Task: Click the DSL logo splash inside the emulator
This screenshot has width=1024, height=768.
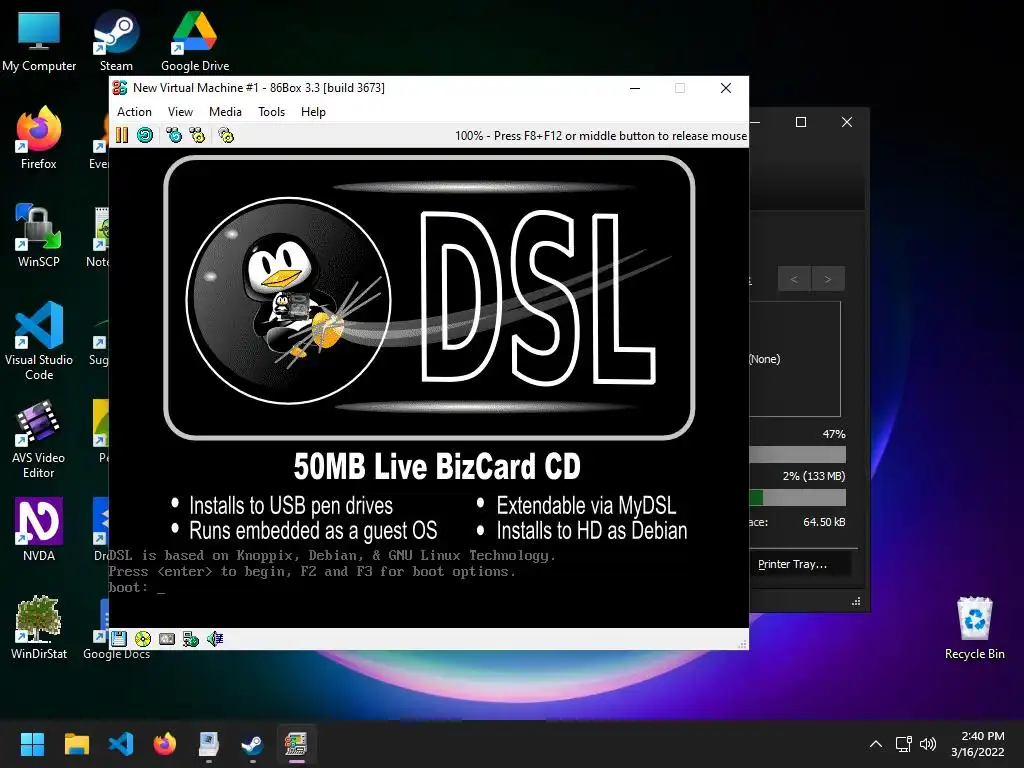Action: click(429, 298)
